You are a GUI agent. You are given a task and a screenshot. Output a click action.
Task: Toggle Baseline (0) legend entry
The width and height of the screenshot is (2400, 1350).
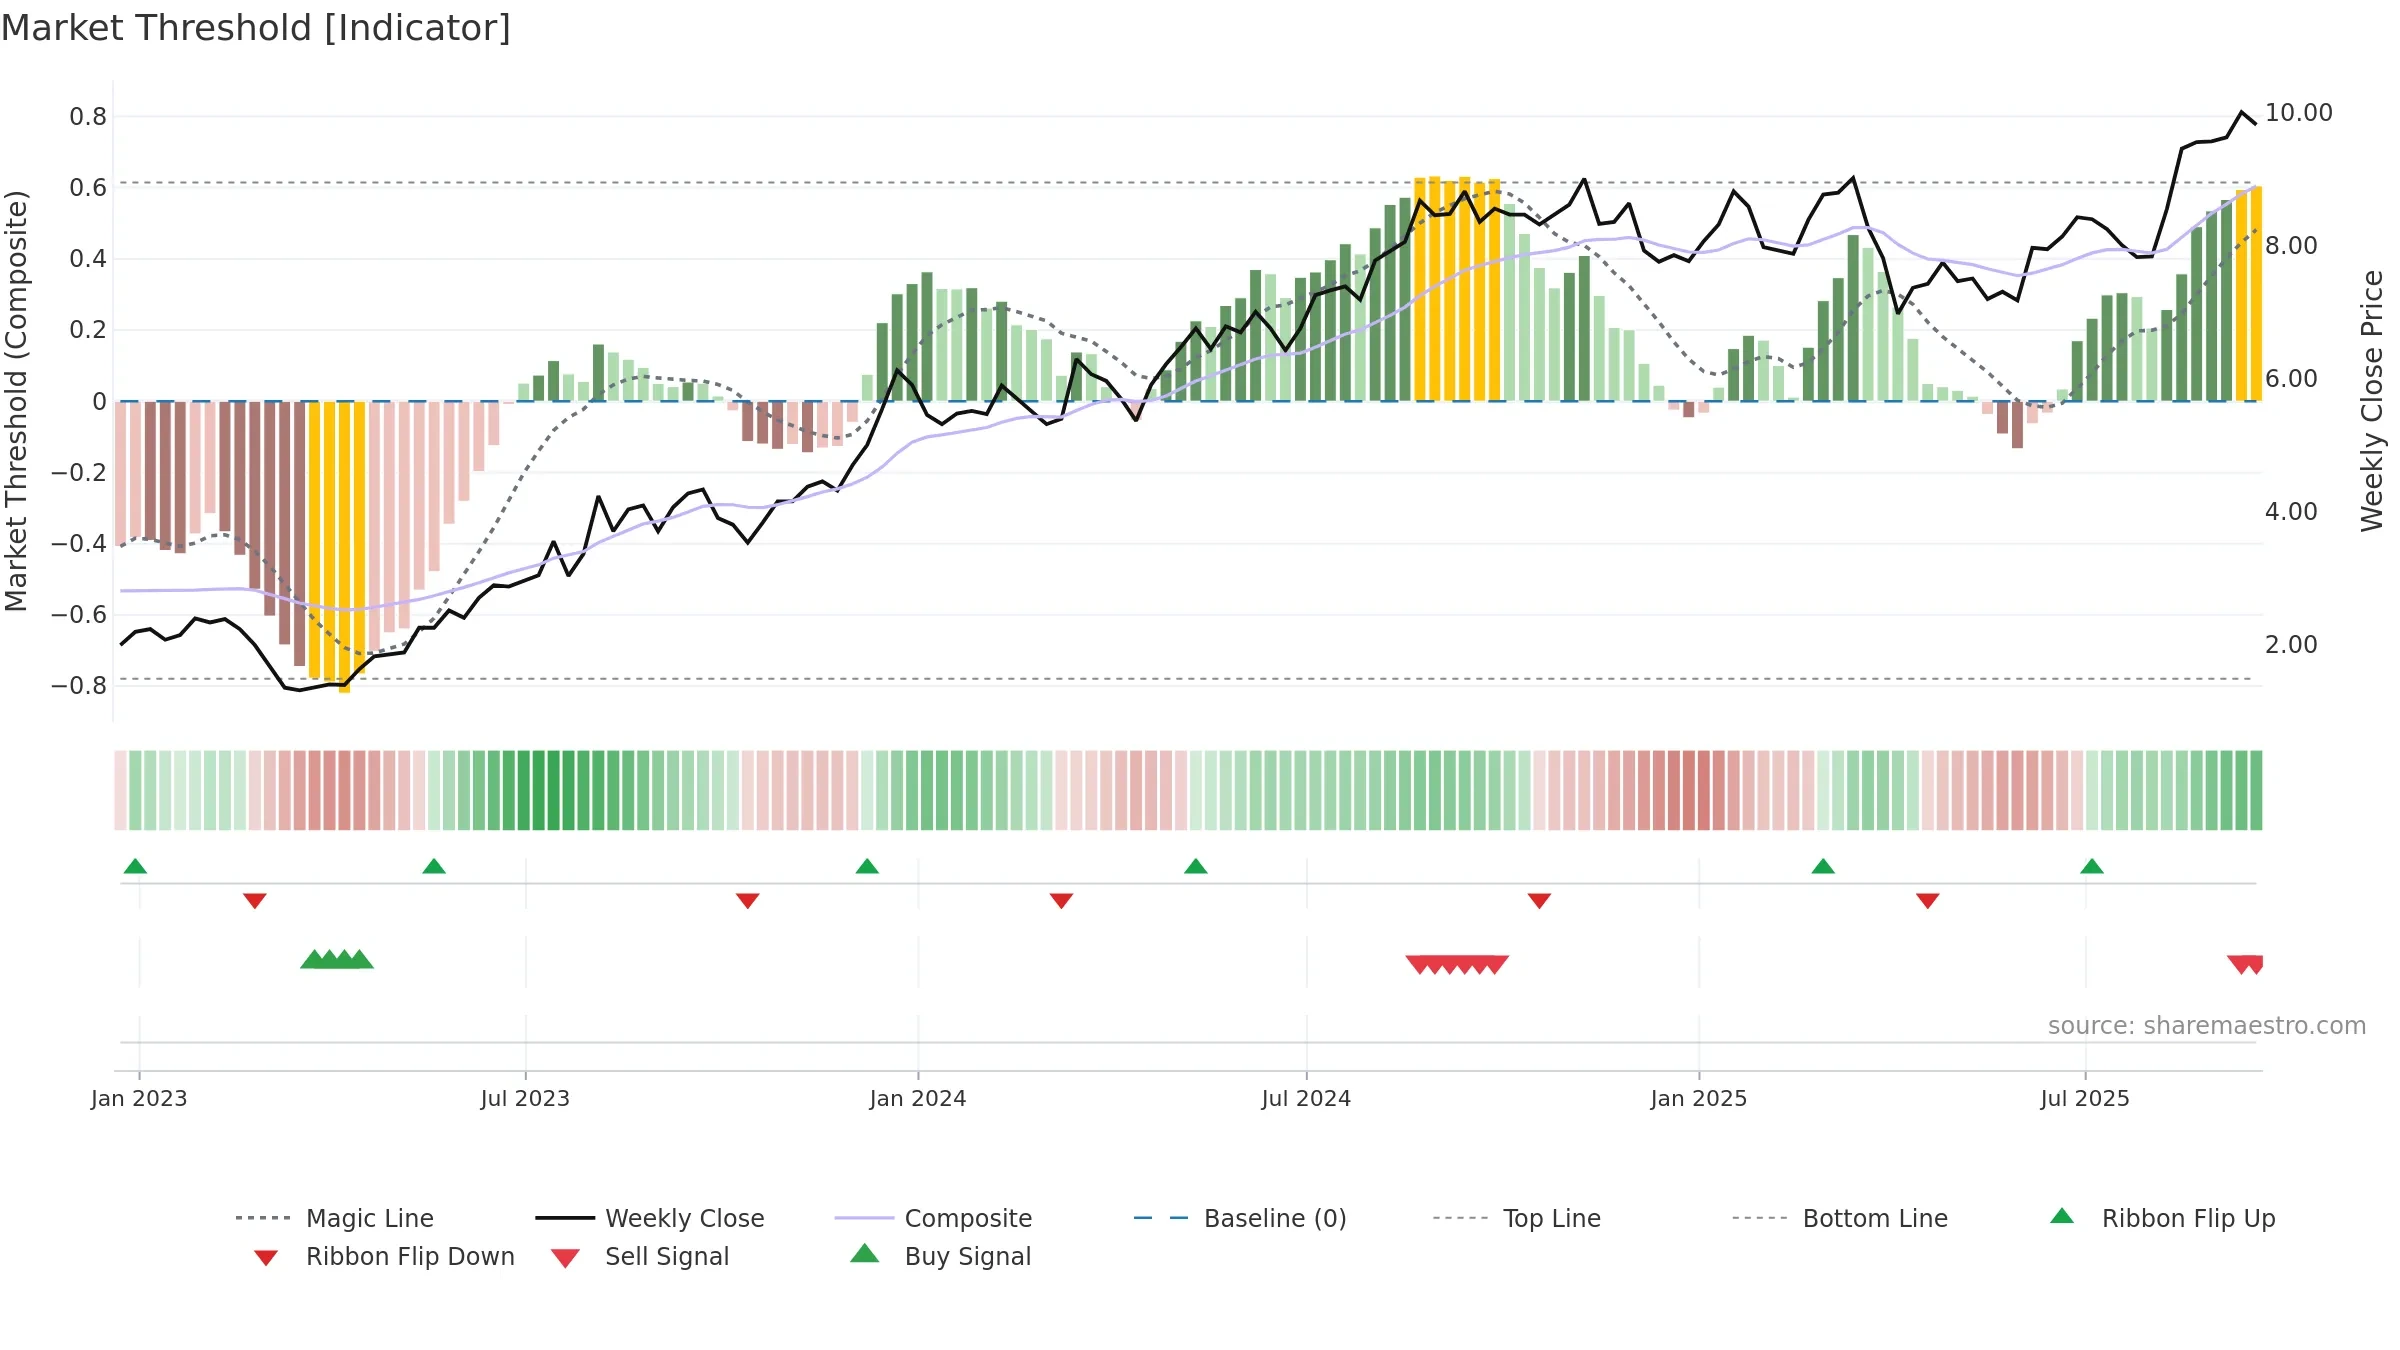1240,1218
